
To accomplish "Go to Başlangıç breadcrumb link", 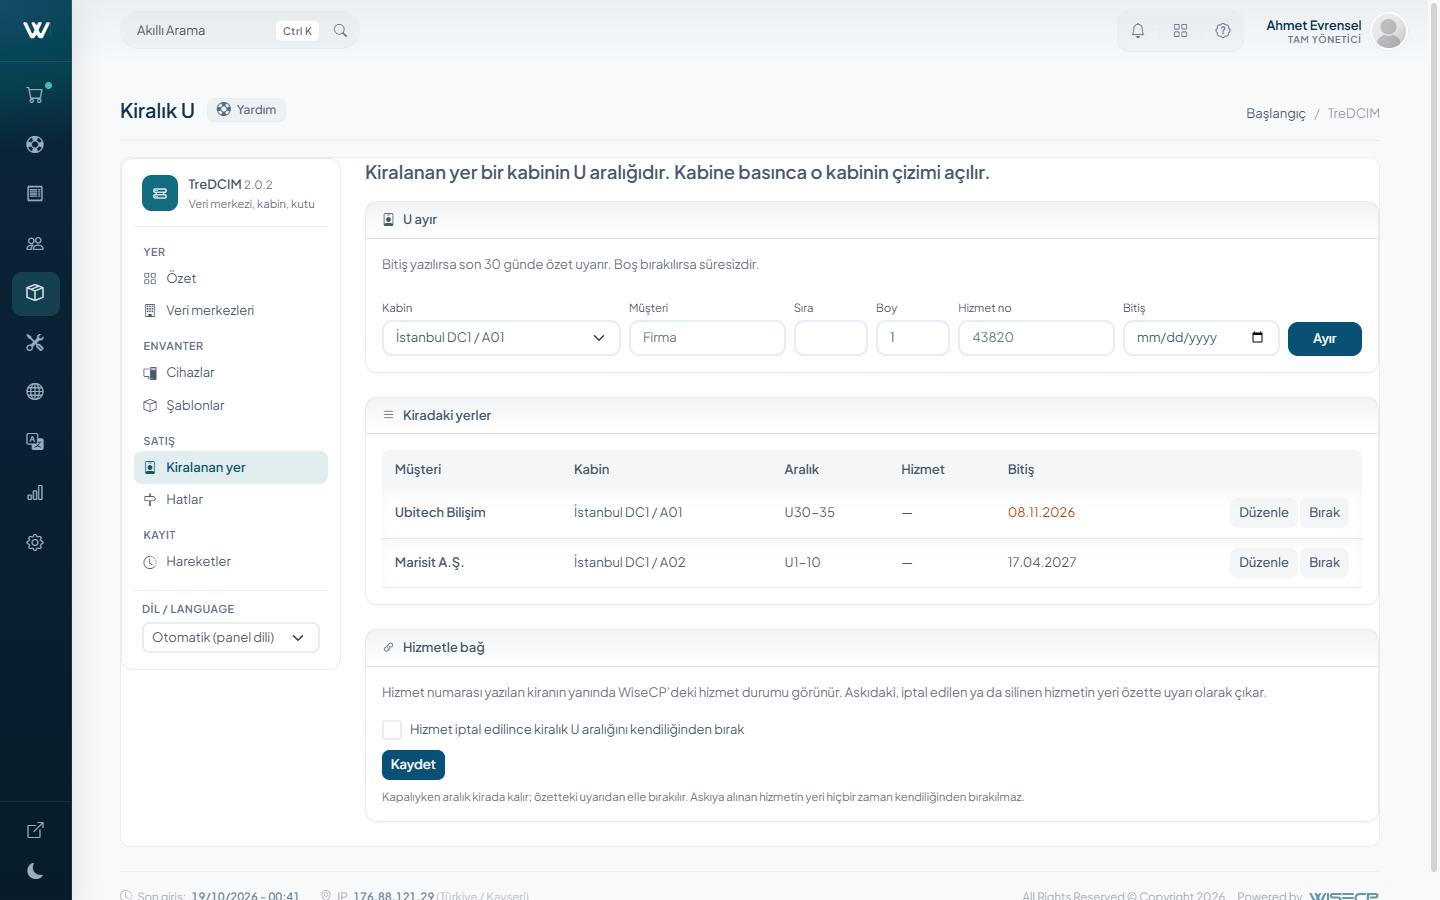I will click(x=1276, y=114).
